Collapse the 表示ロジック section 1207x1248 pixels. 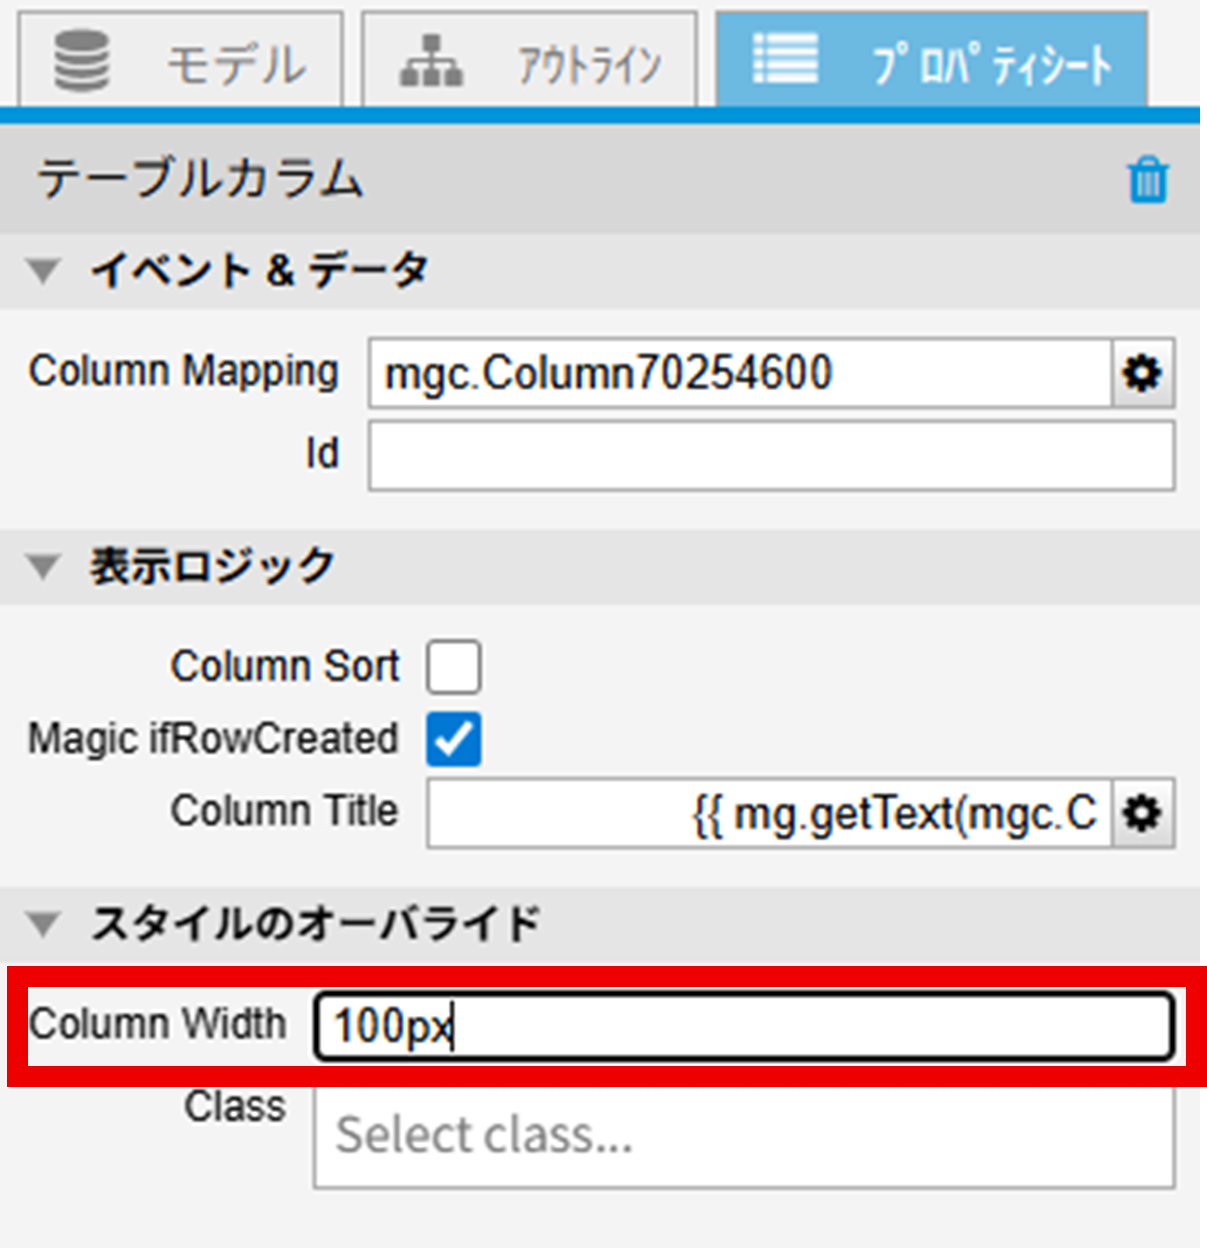[44, 567]
